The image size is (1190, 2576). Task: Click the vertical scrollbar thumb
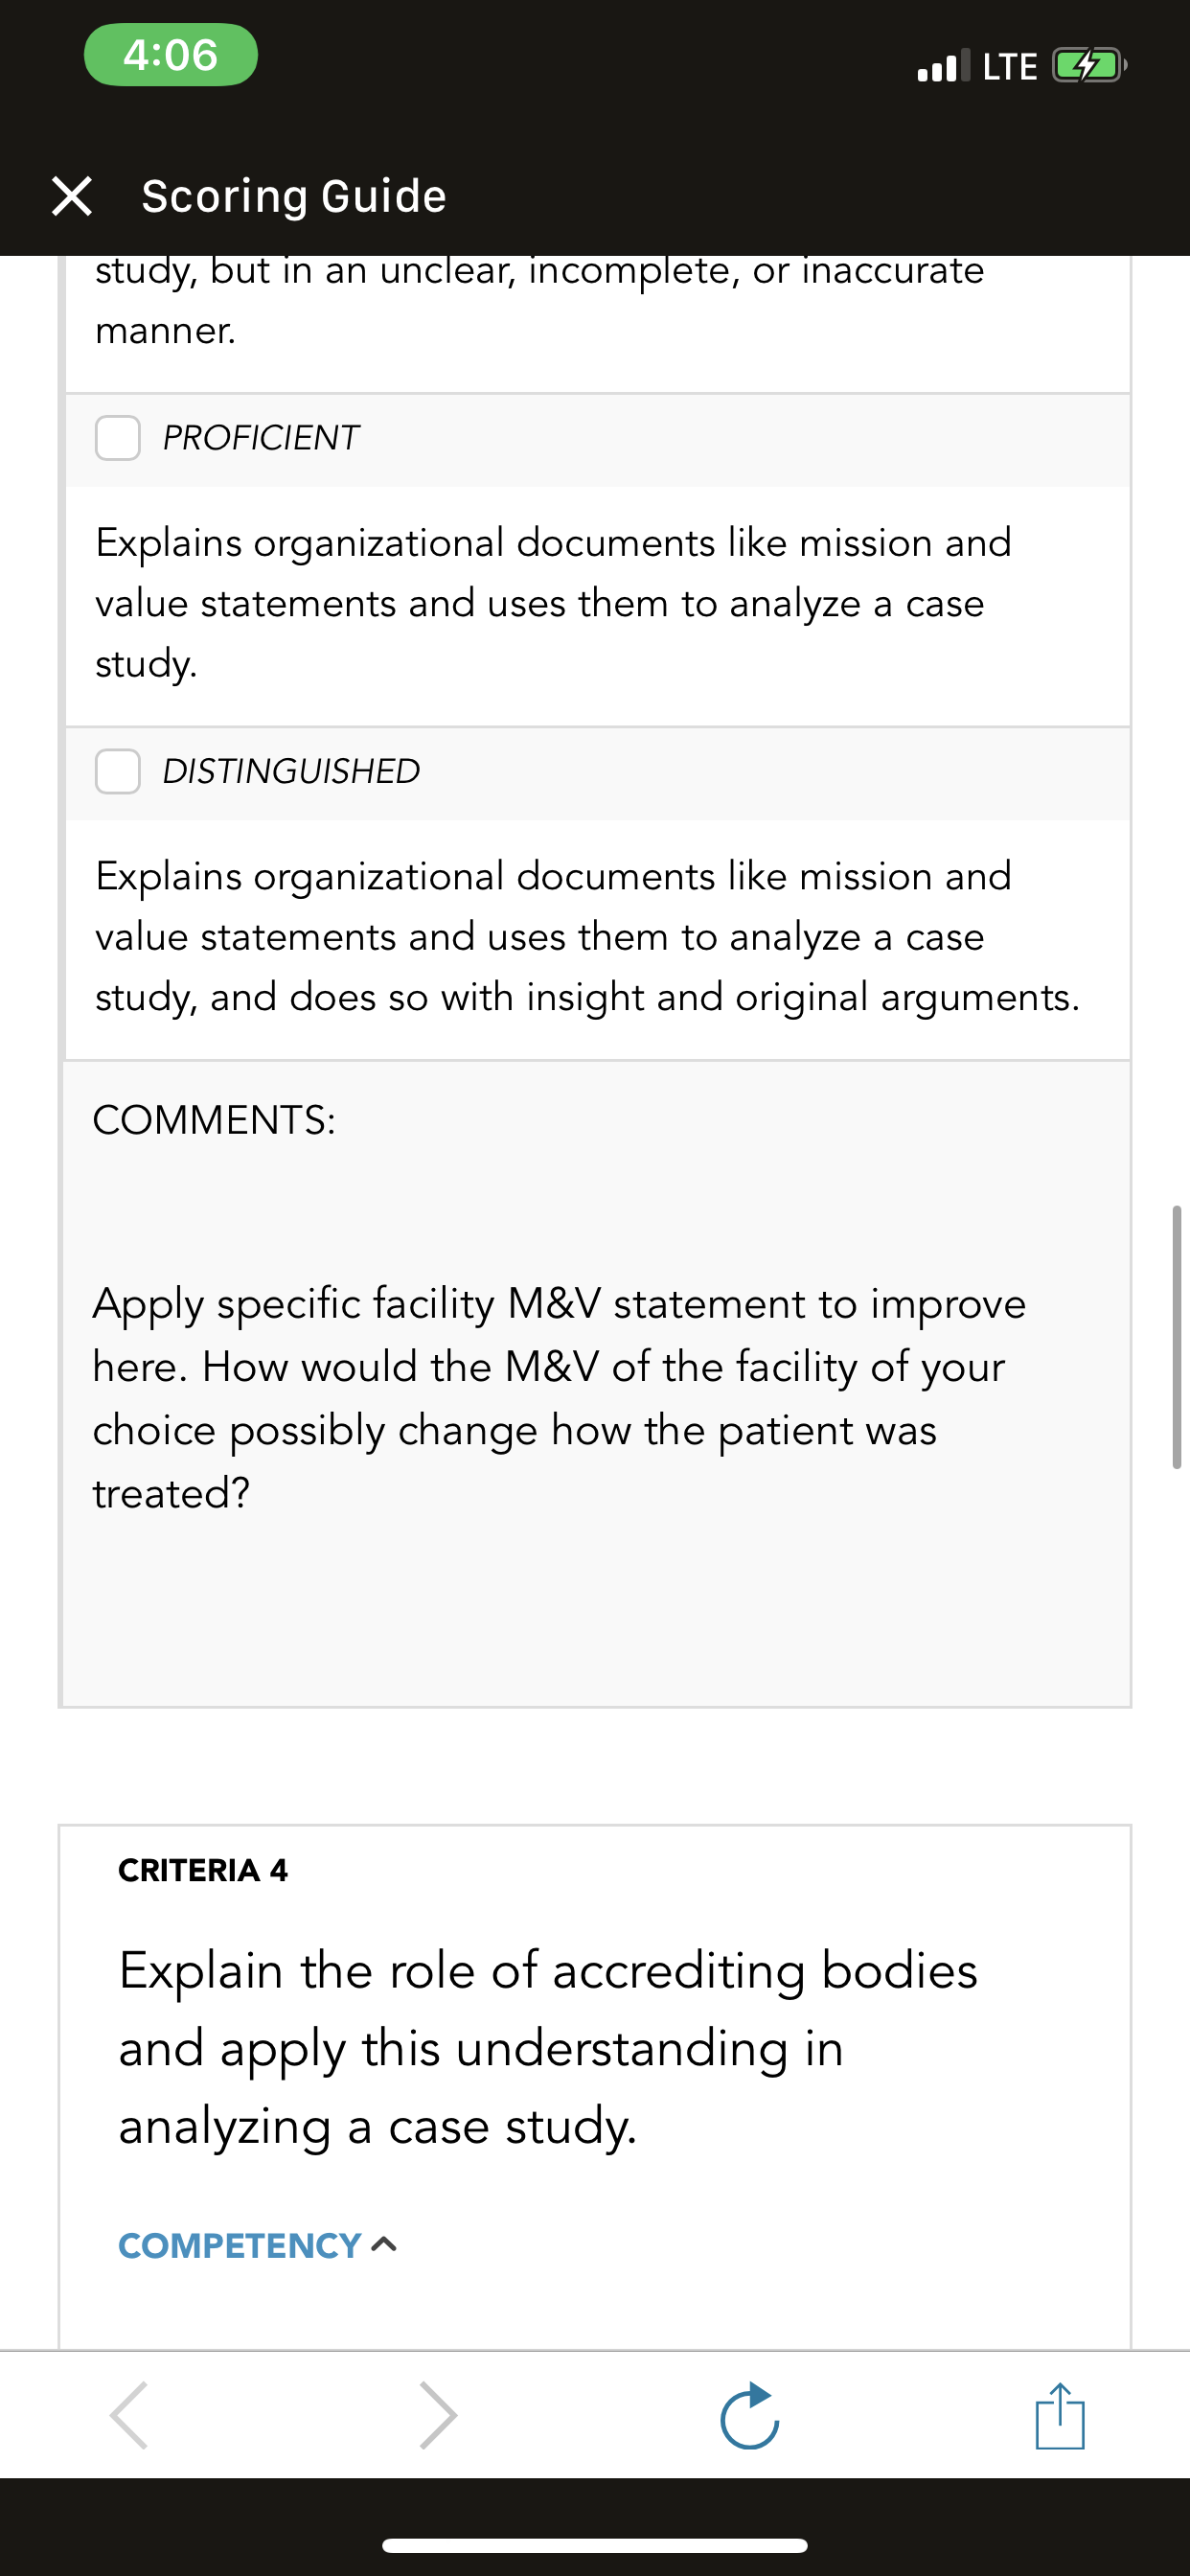pyautogui.click(x=1177, y=1337)
